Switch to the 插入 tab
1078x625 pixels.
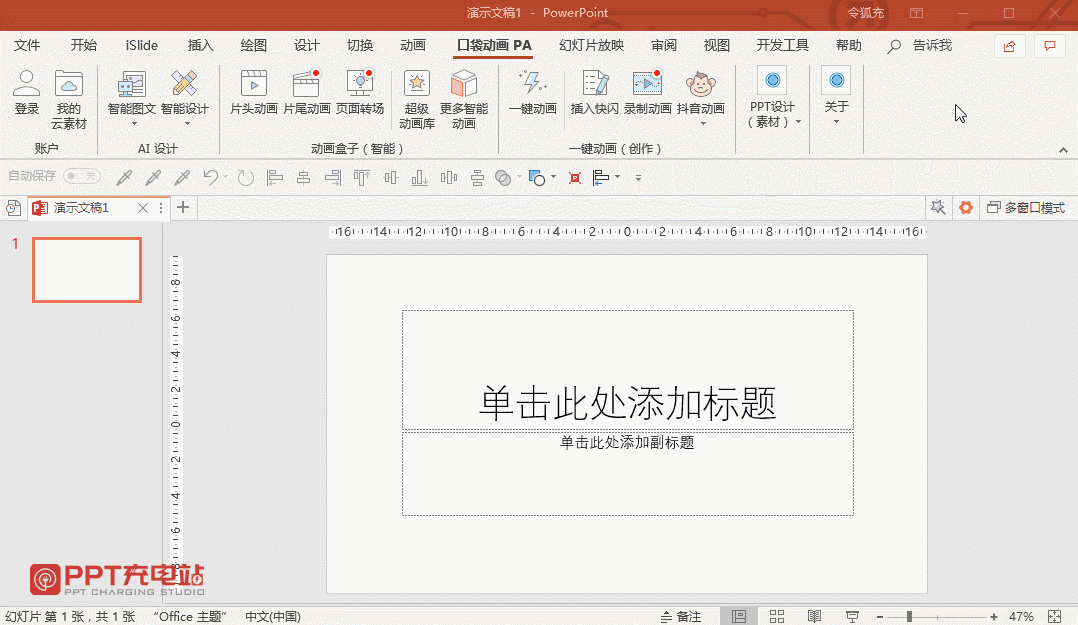[x=200, y=45]
